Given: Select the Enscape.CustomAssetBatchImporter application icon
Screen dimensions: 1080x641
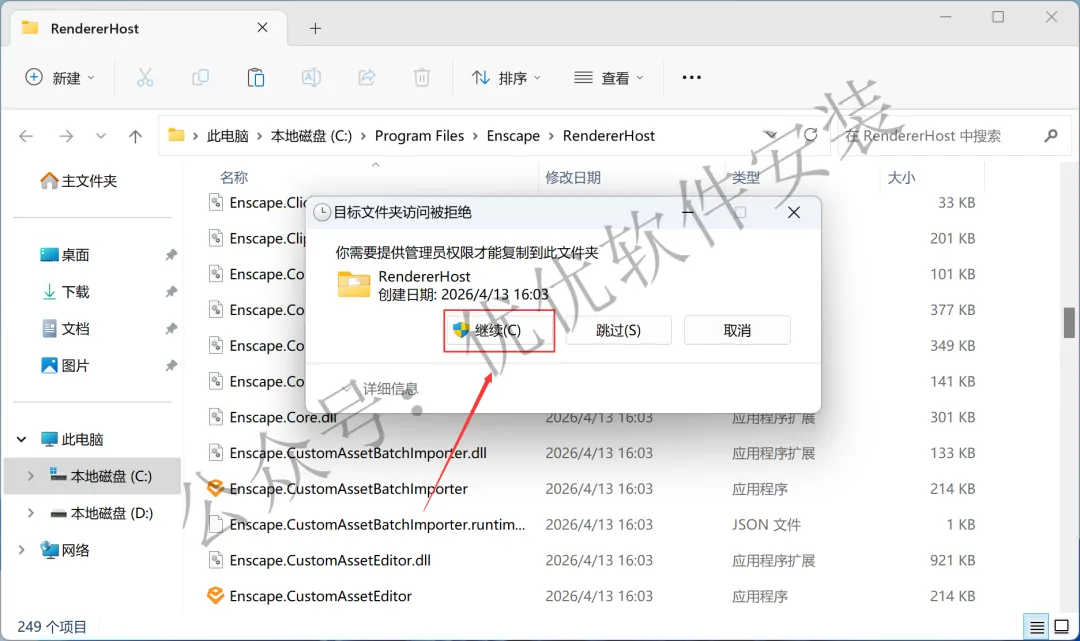Looking at the screenshot, I should point(216,488).
